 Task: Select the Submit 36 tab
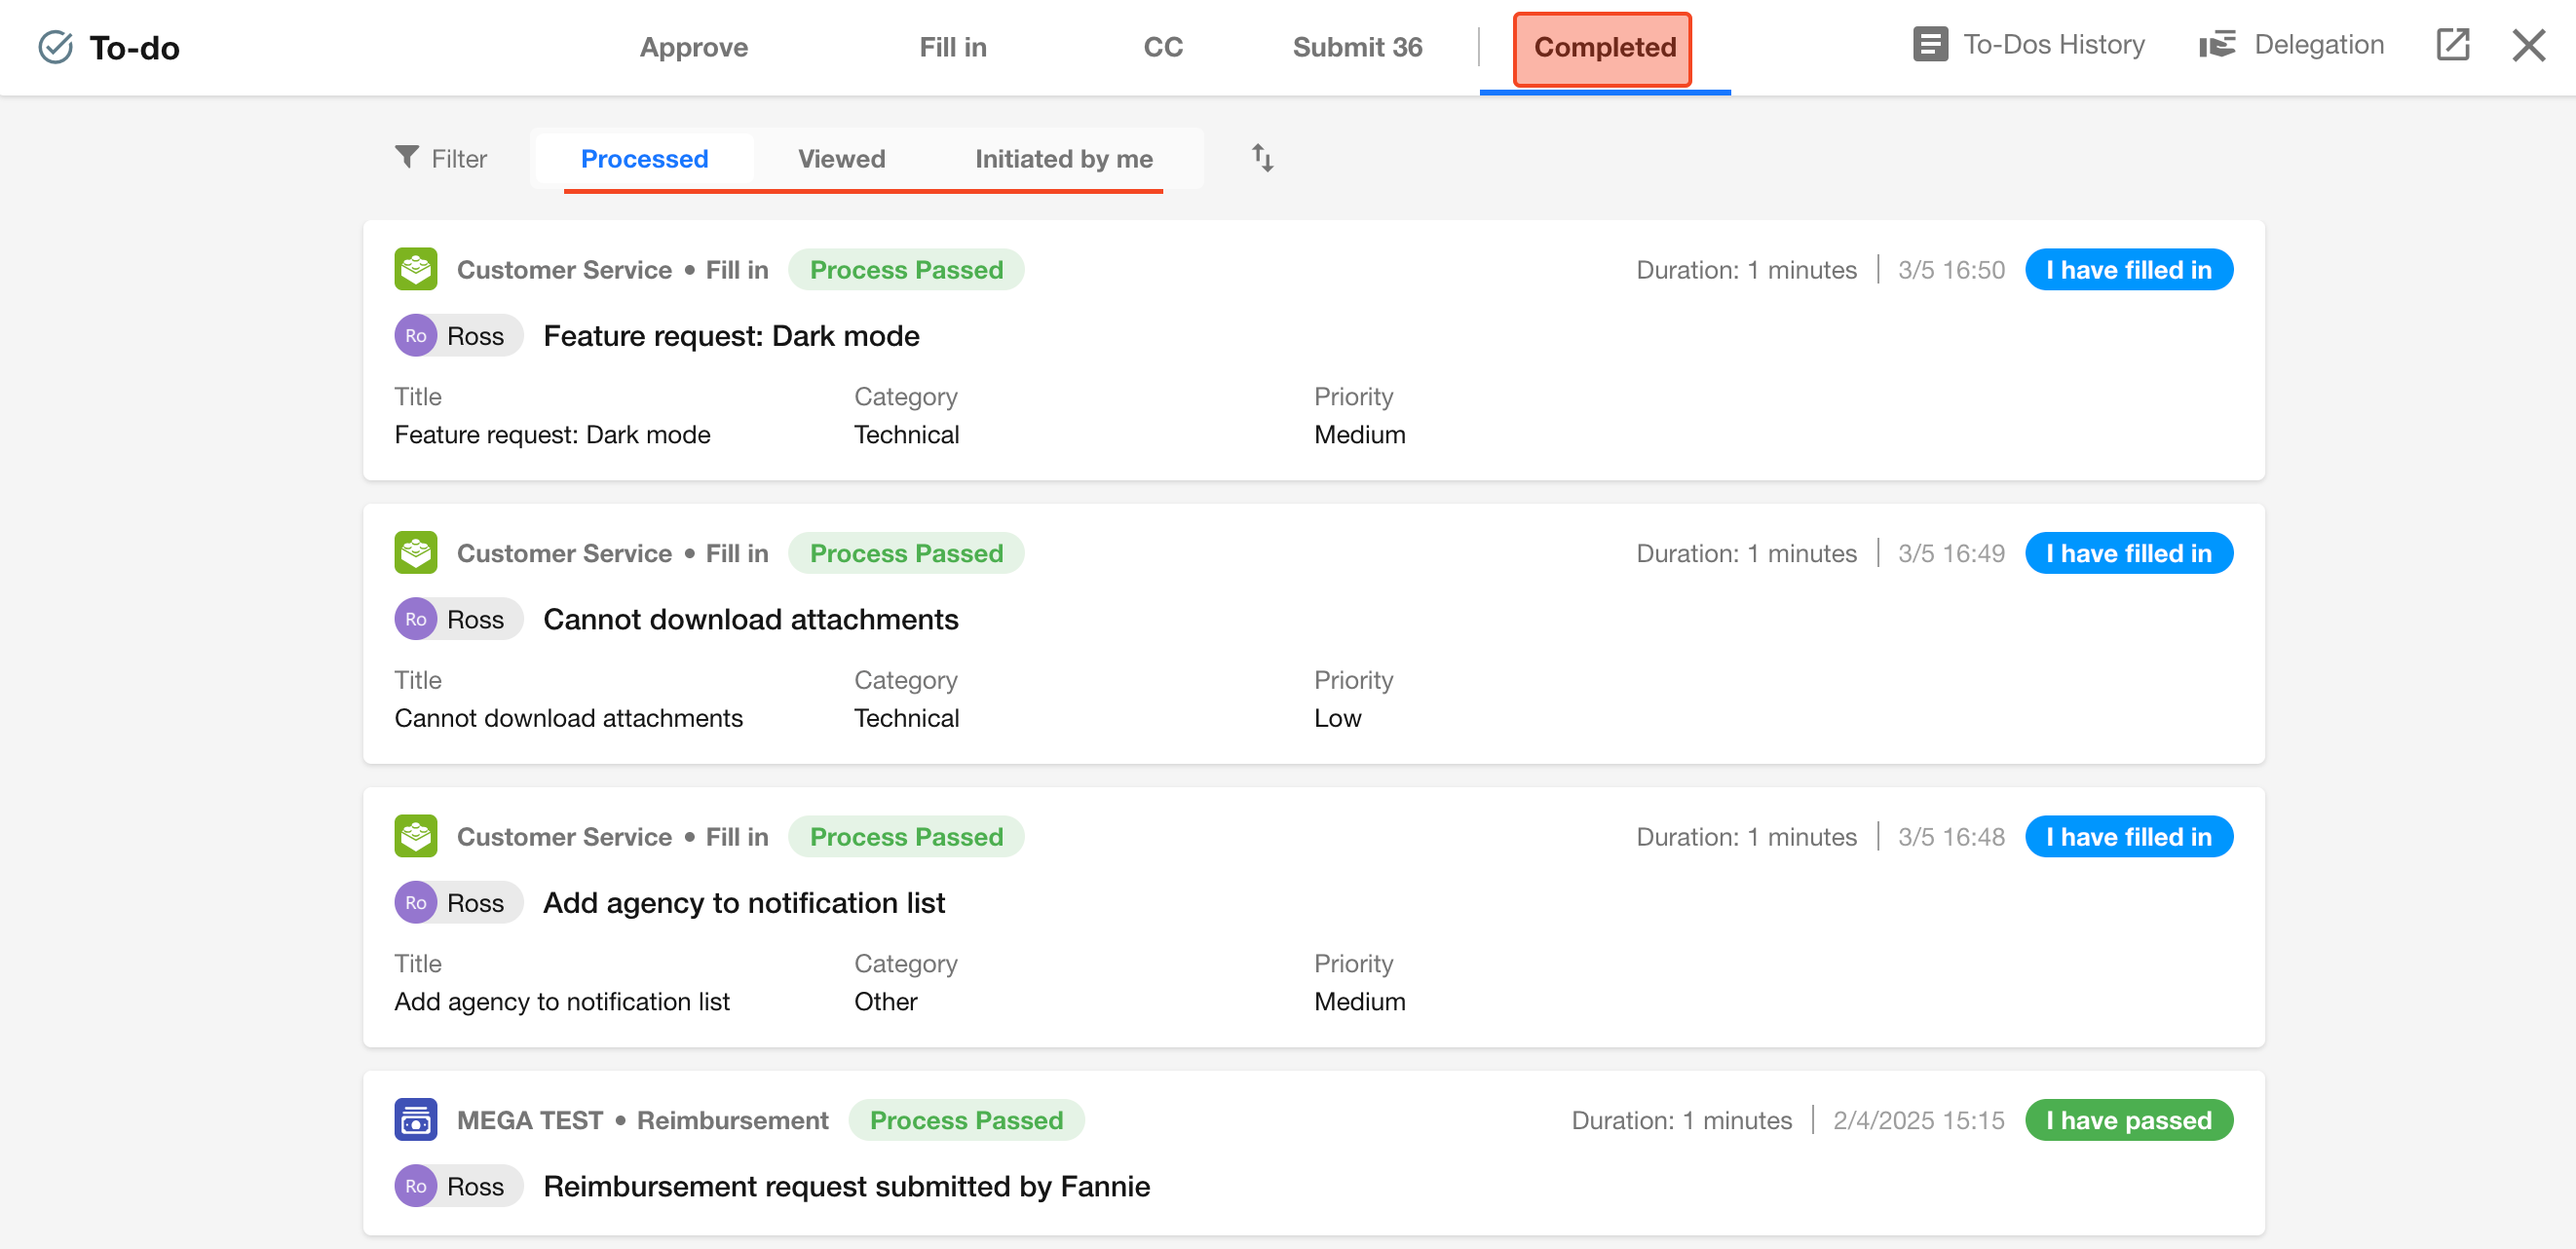pyautogui.click(x=1356, y=47)
